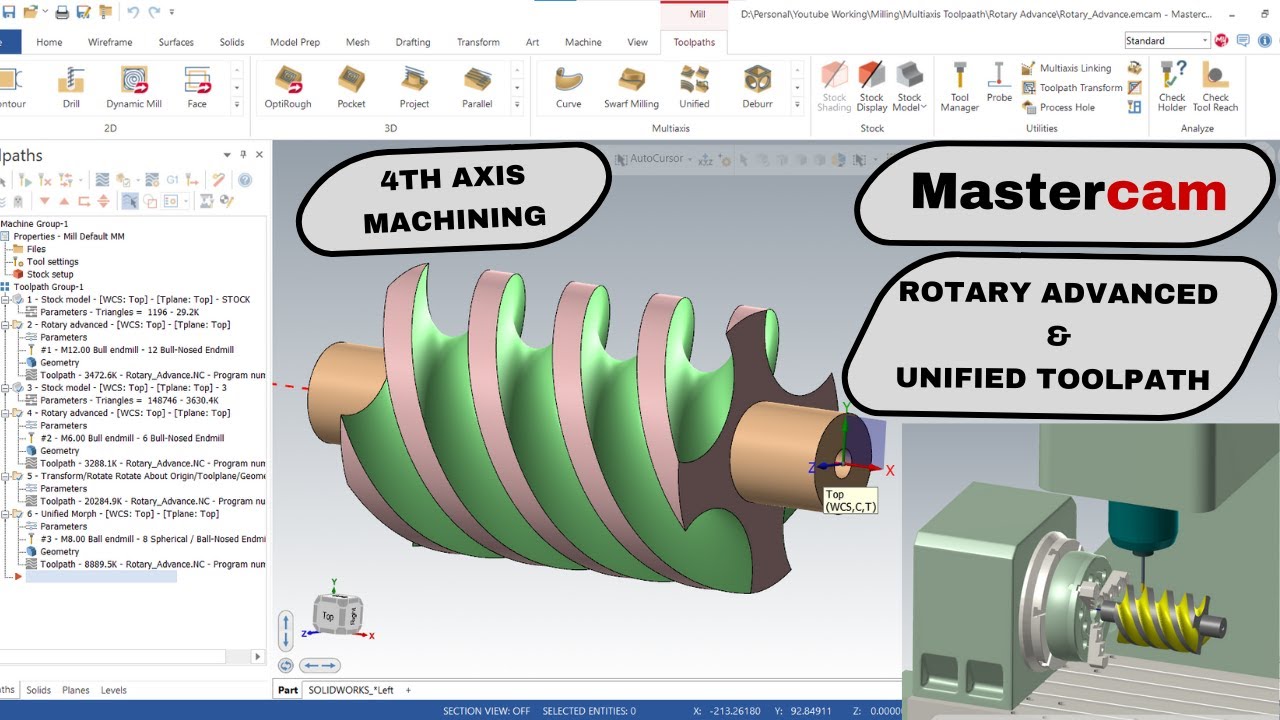1280x720 pixels.
Task: Switch to the Wireframe ribbon tab
Action: point(110,42)
